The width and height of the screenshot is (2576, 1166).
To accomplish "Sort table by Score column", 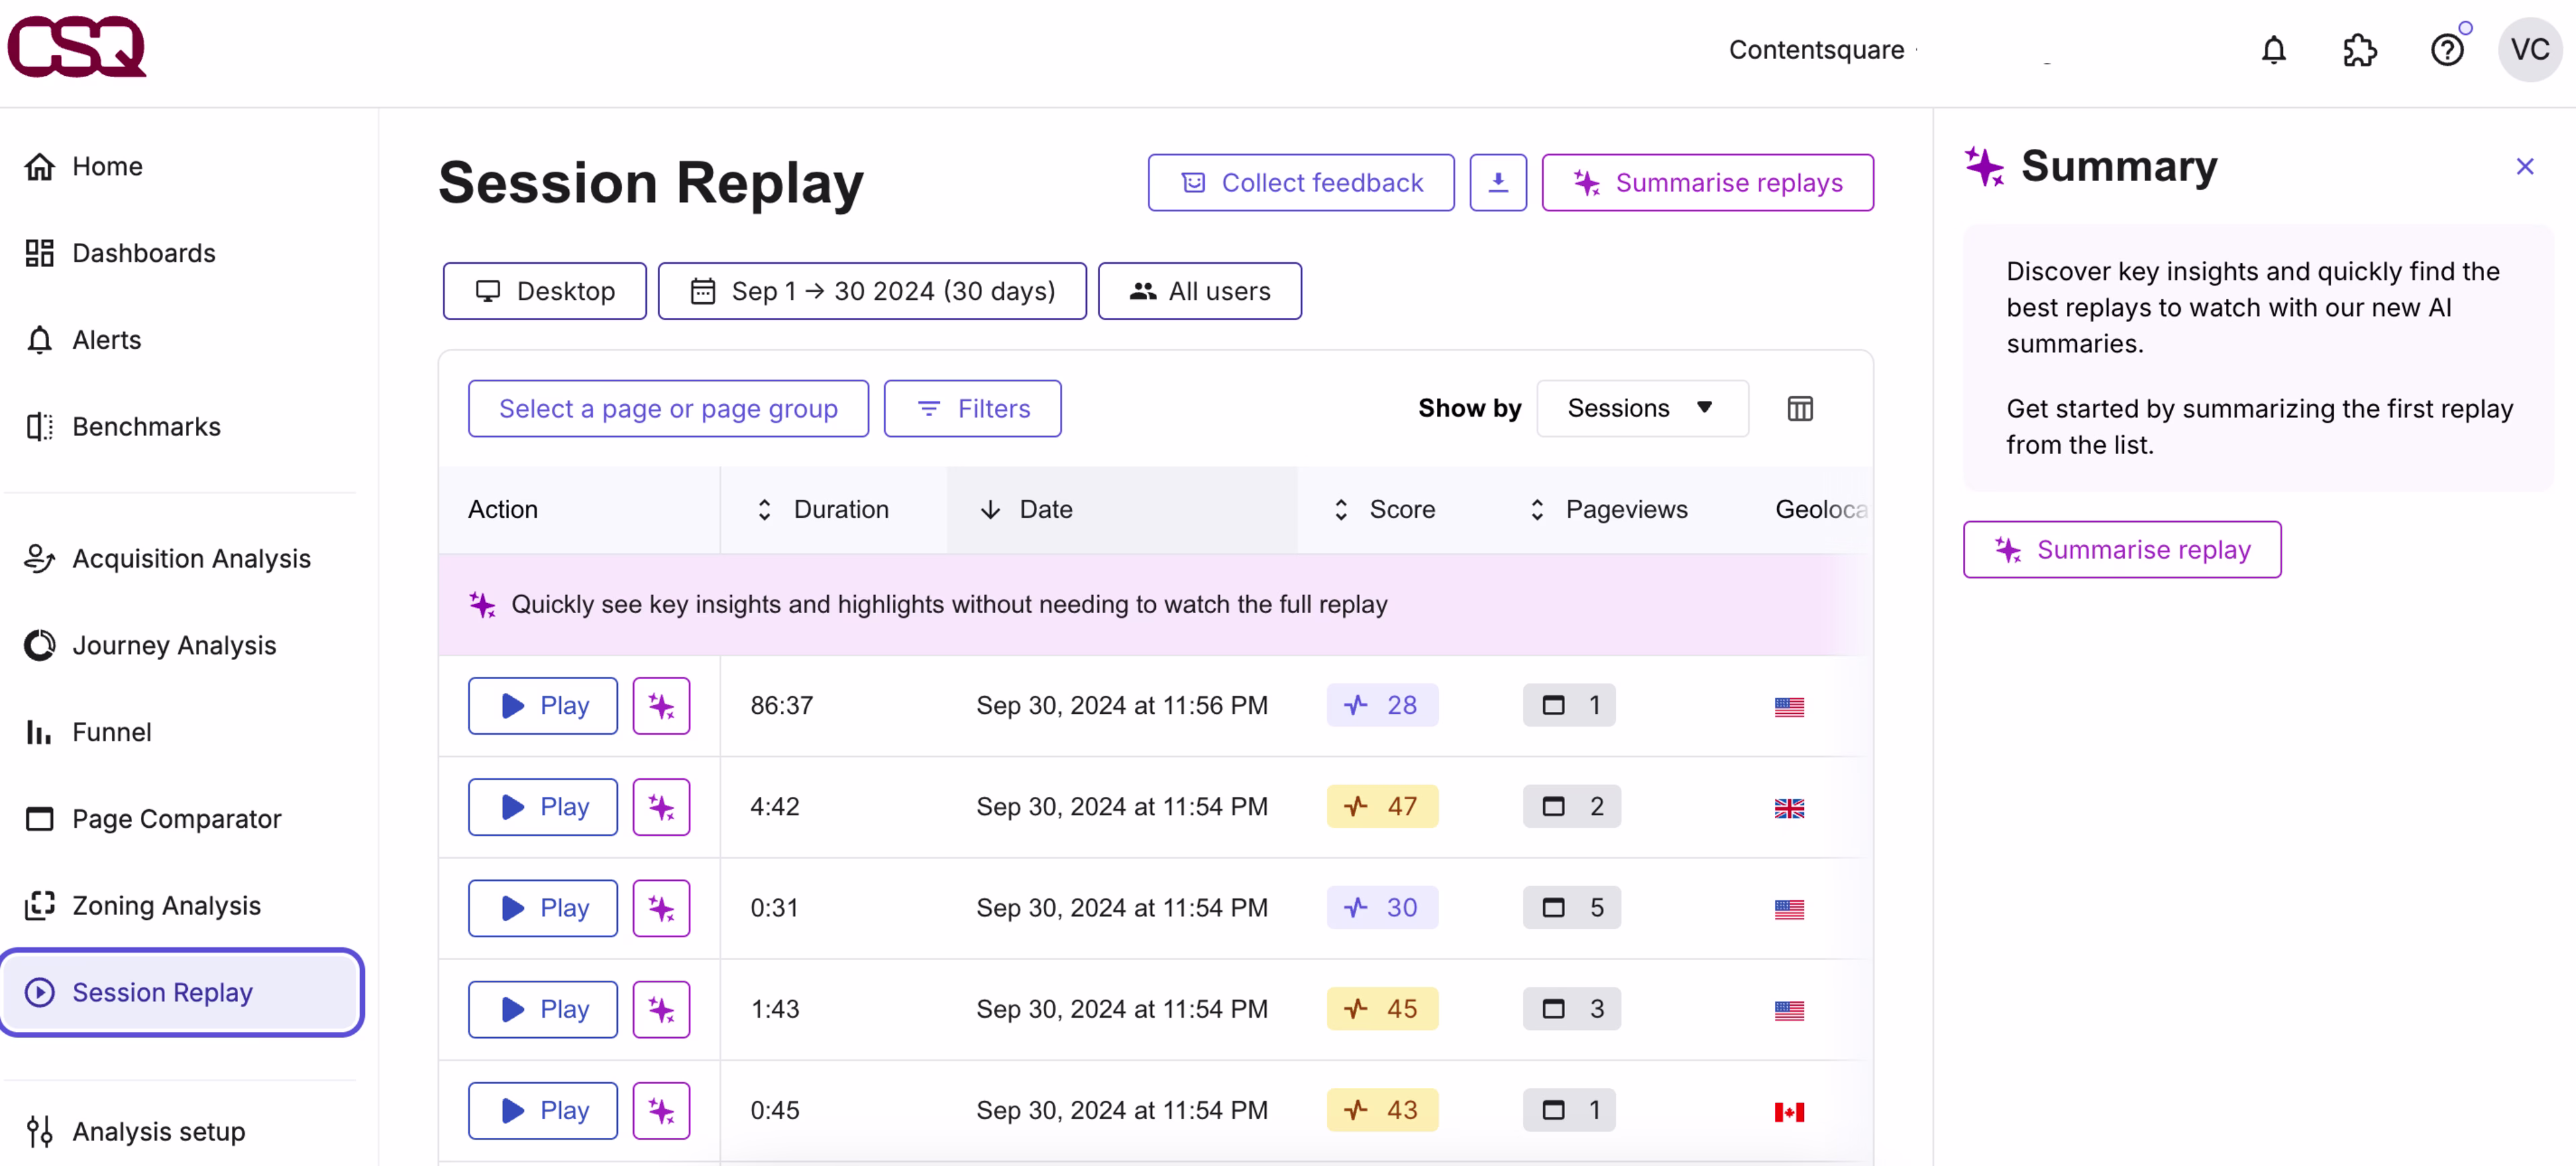I will 1385,509.
